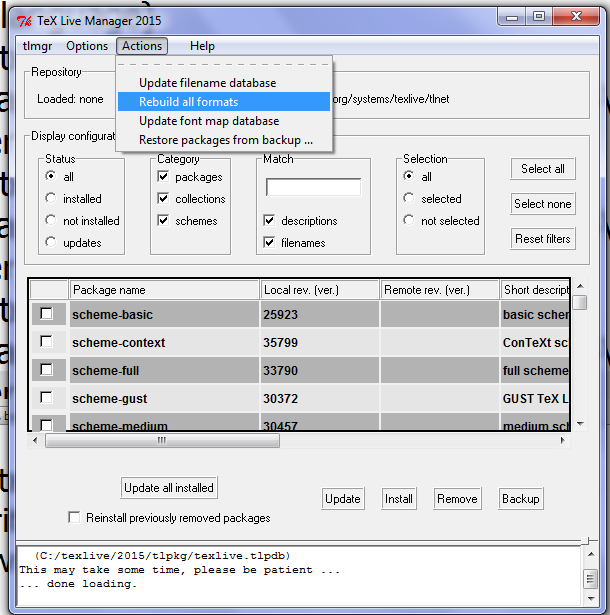Choose 'not selected' in Selection group
Image resolution: width=610 pixels, height=615 pixels.
409,221
